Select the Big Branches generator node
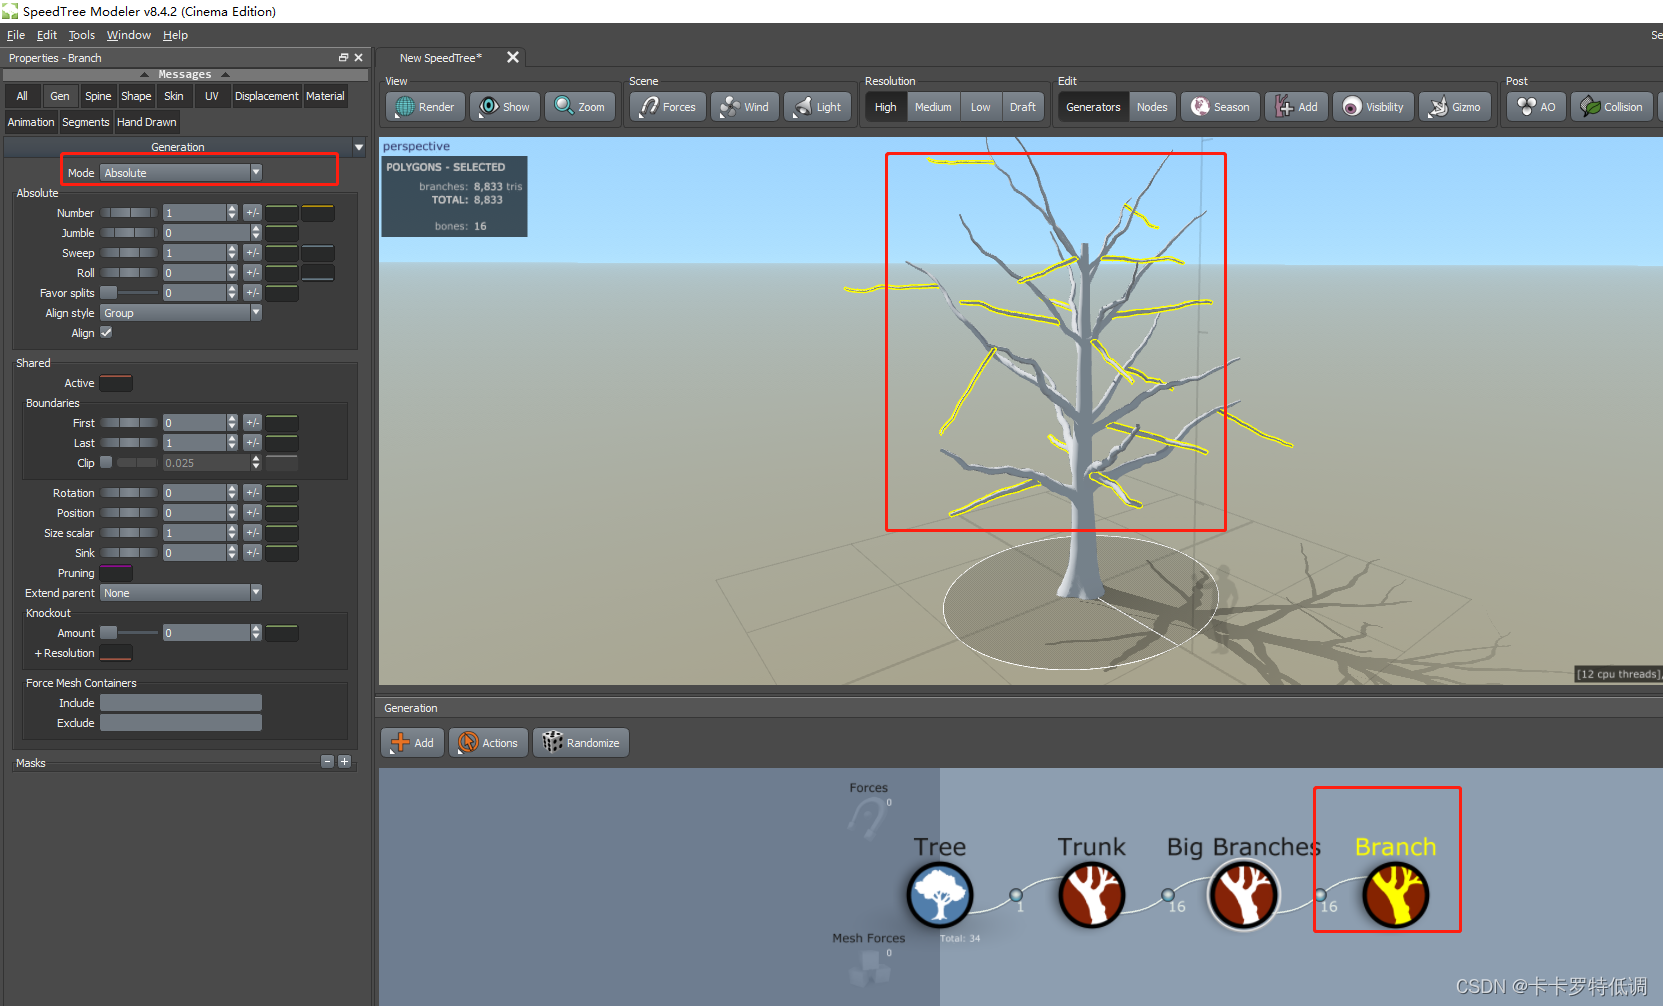This screenshot has height=1006, width=1663. (1243, 895)
